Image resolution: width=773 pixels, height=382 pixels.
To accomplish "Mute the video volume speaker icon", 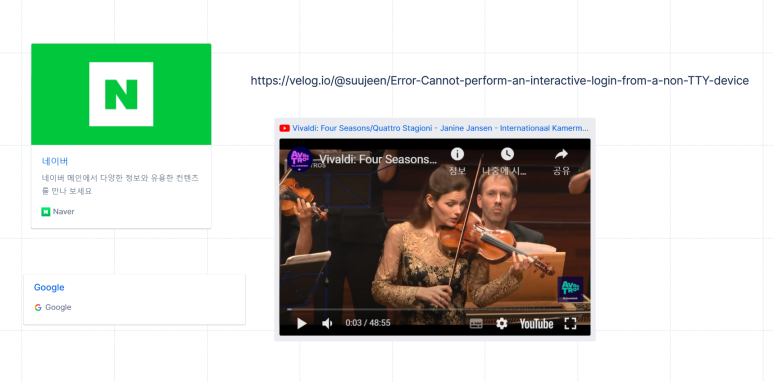I will tap(327, 323).
